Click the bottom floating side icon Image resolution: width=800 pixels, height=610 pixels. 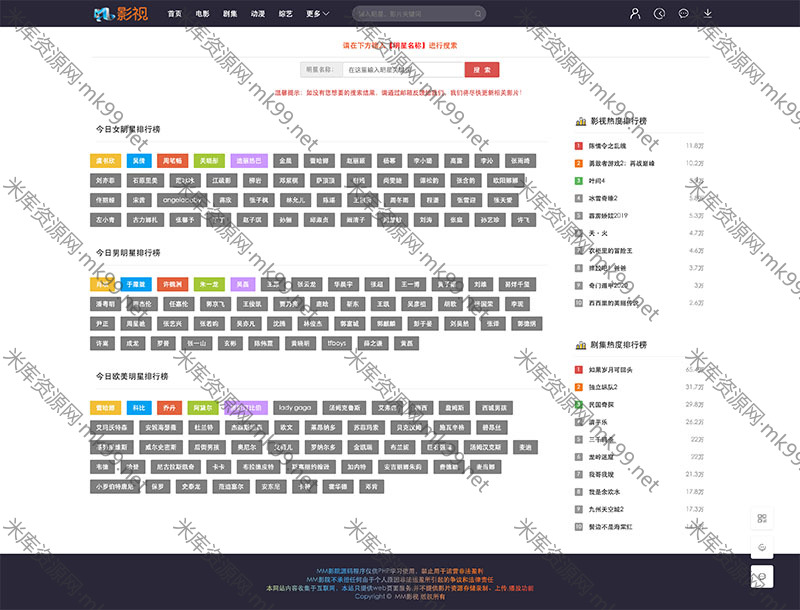click(x=762, y=576)
